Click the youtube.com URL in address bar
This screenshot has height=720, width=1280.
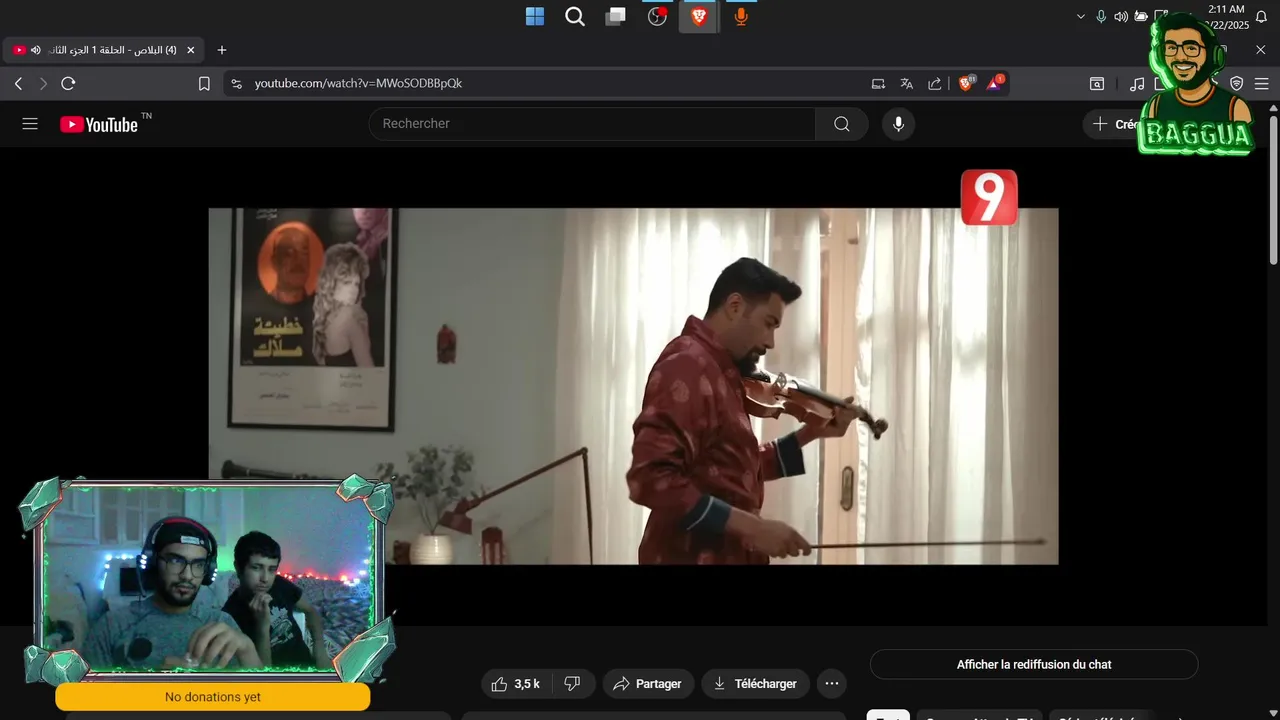358,84
